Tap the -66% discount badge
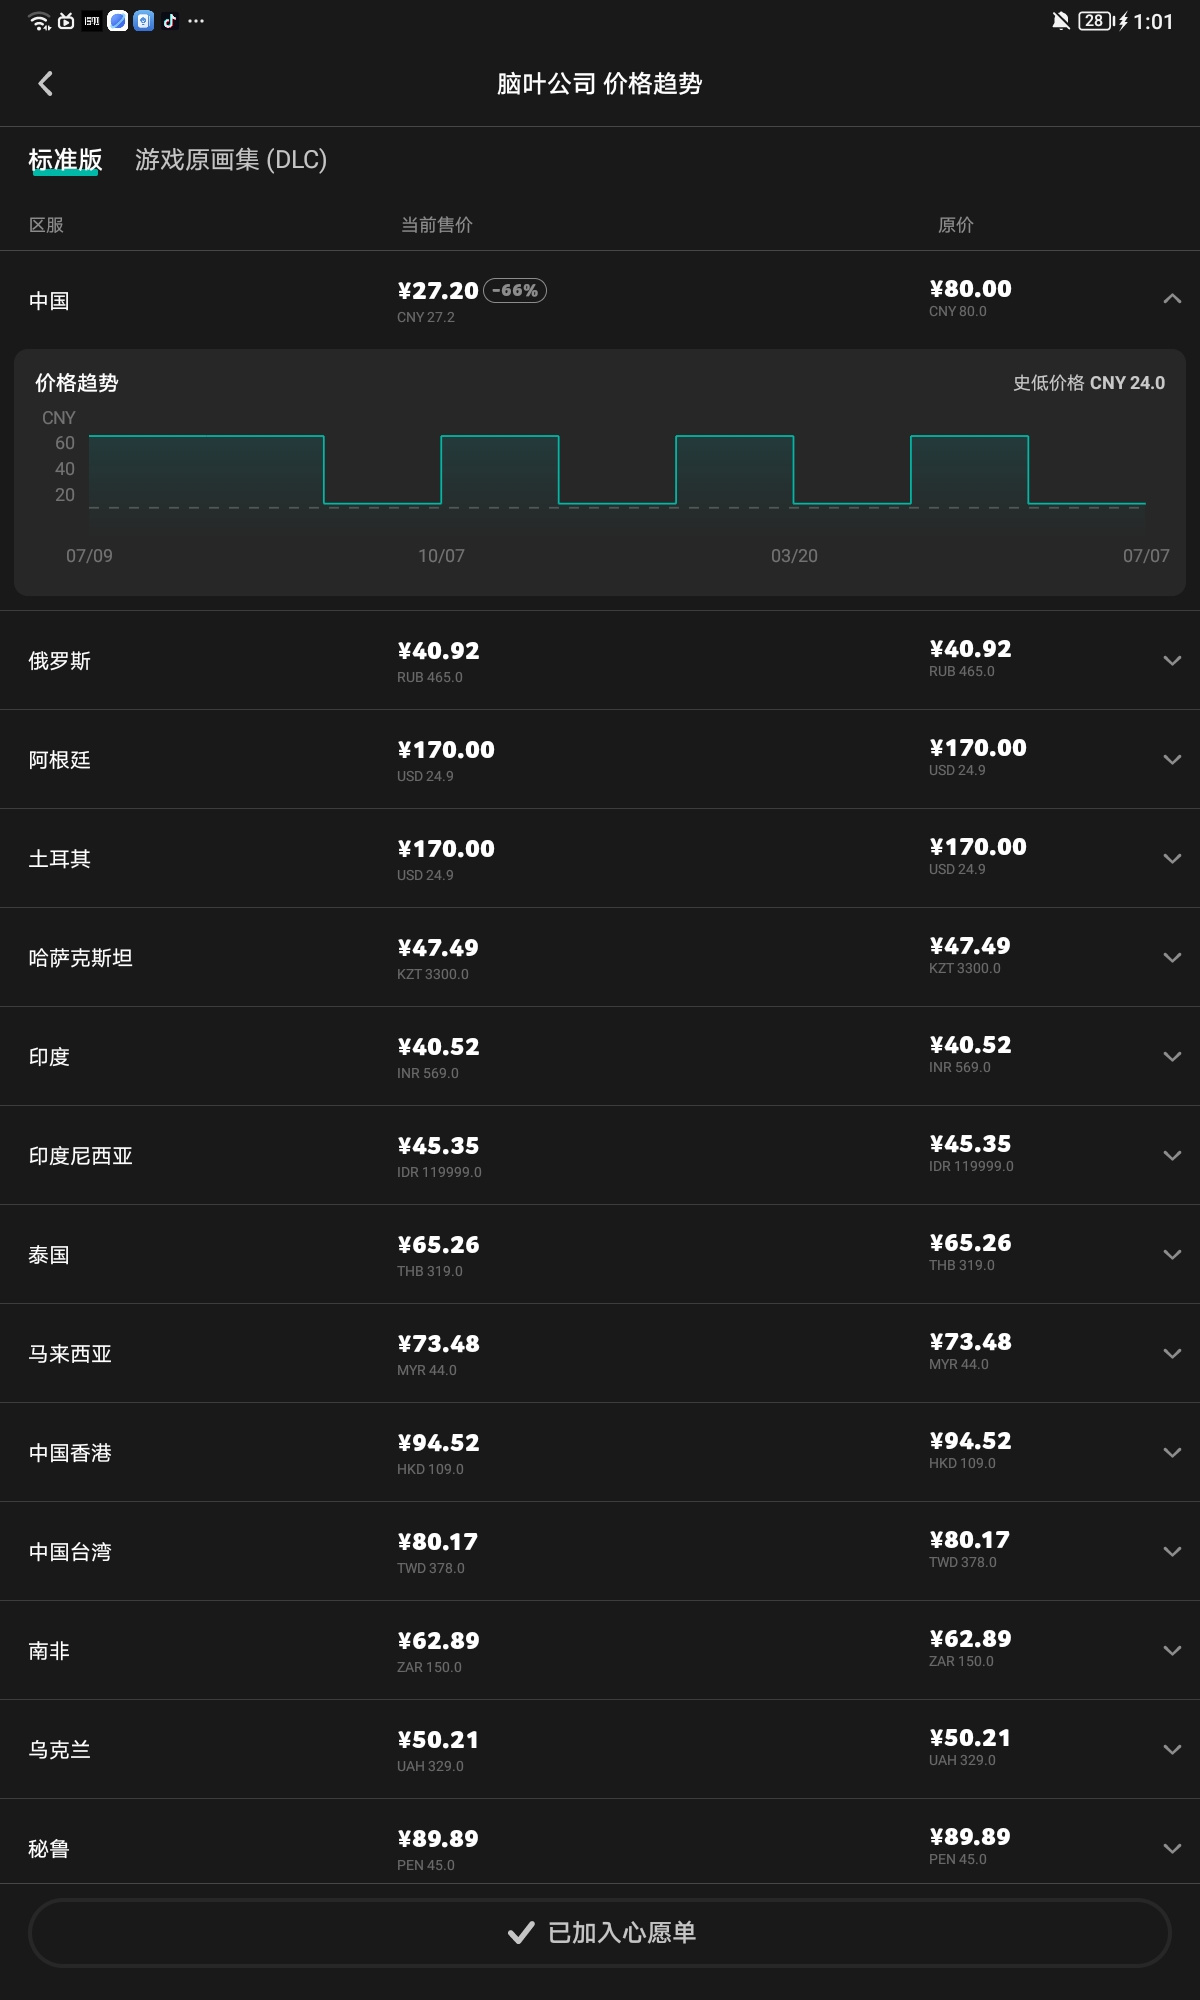 (515, 291)
